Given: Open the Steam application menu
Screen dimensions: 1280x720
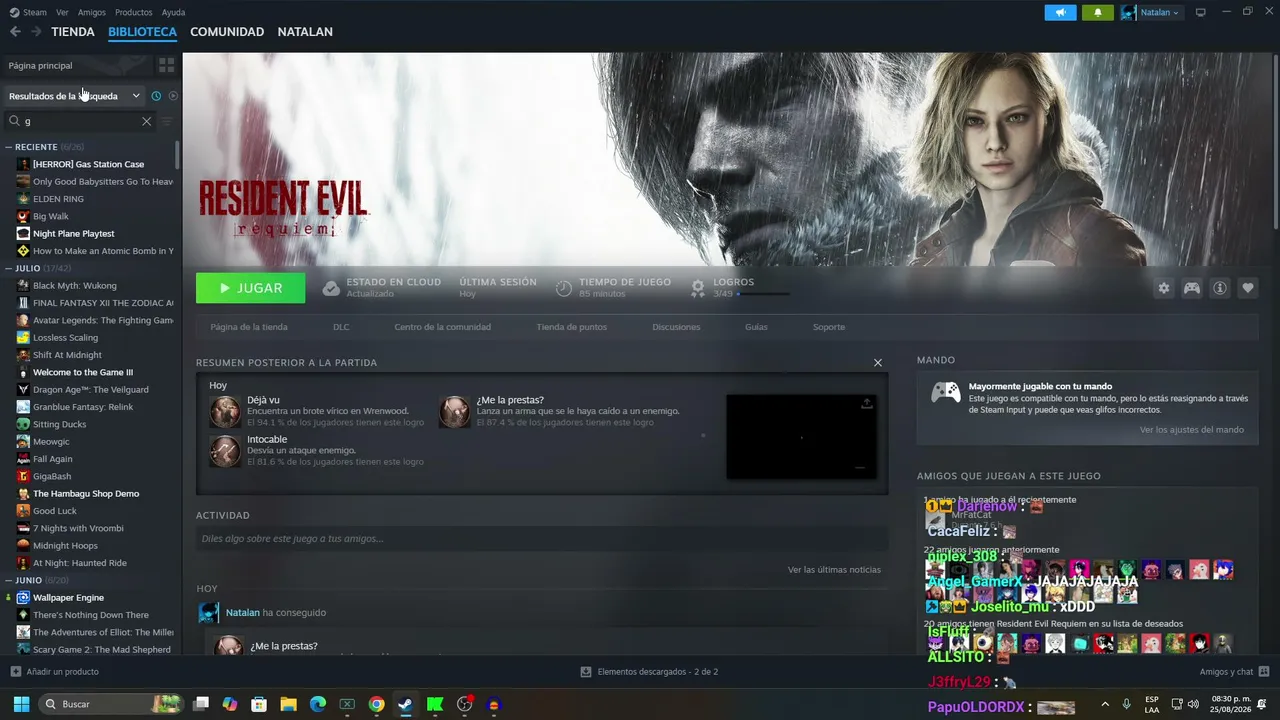Looking at the screenshot, I should pos(29,12).
